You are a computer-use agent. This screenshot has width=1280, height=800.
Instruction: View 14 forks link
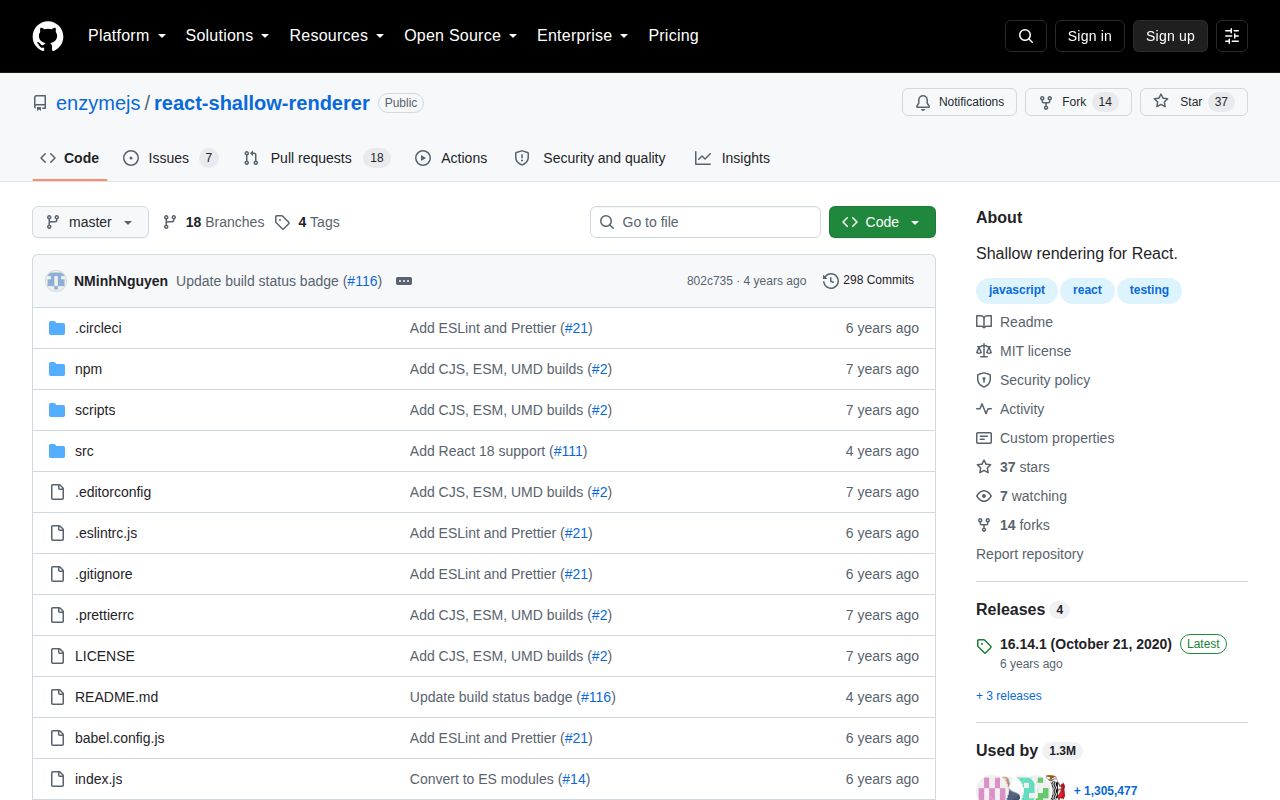(x=1013, y=525)
